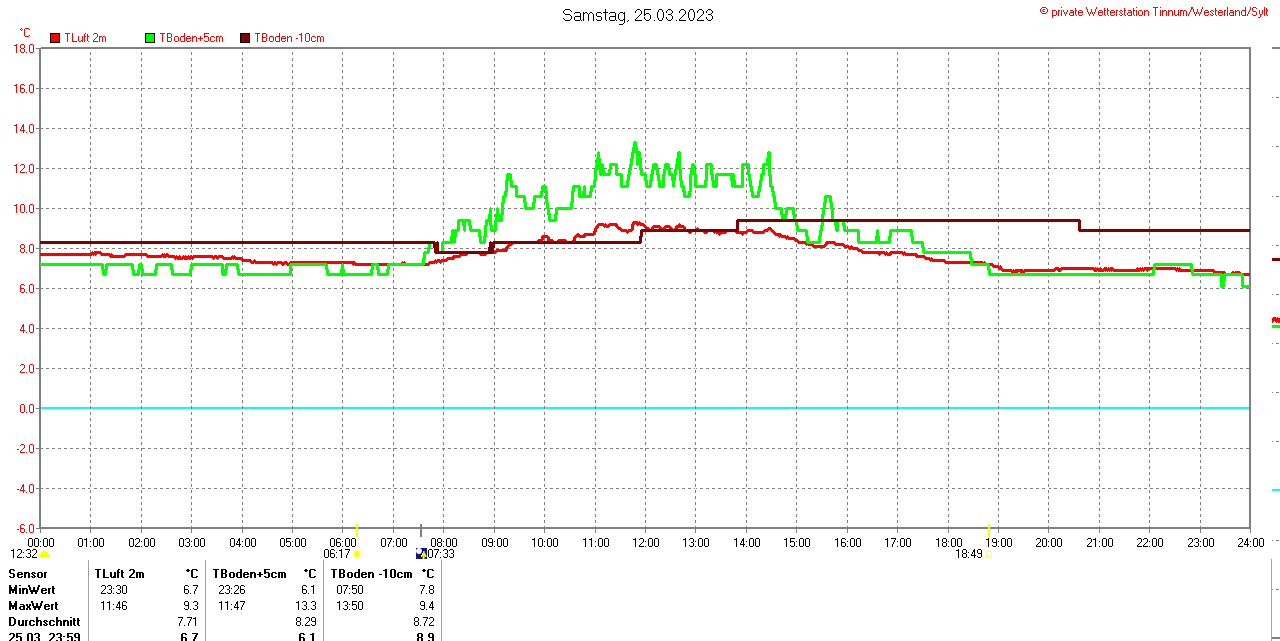The height and width of the screenshot is (641, 1280).
Task: Click the yellow sunset tick on the time axis
Action: [988, 530]
